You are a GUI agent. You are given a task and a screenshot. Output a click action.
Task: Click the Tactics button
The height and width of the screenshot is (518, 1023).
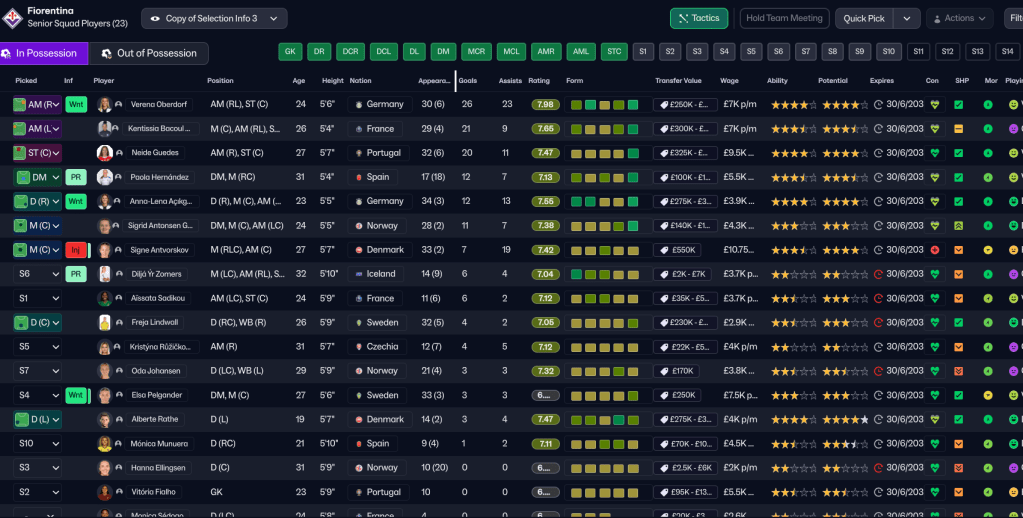tap(698, 18)
